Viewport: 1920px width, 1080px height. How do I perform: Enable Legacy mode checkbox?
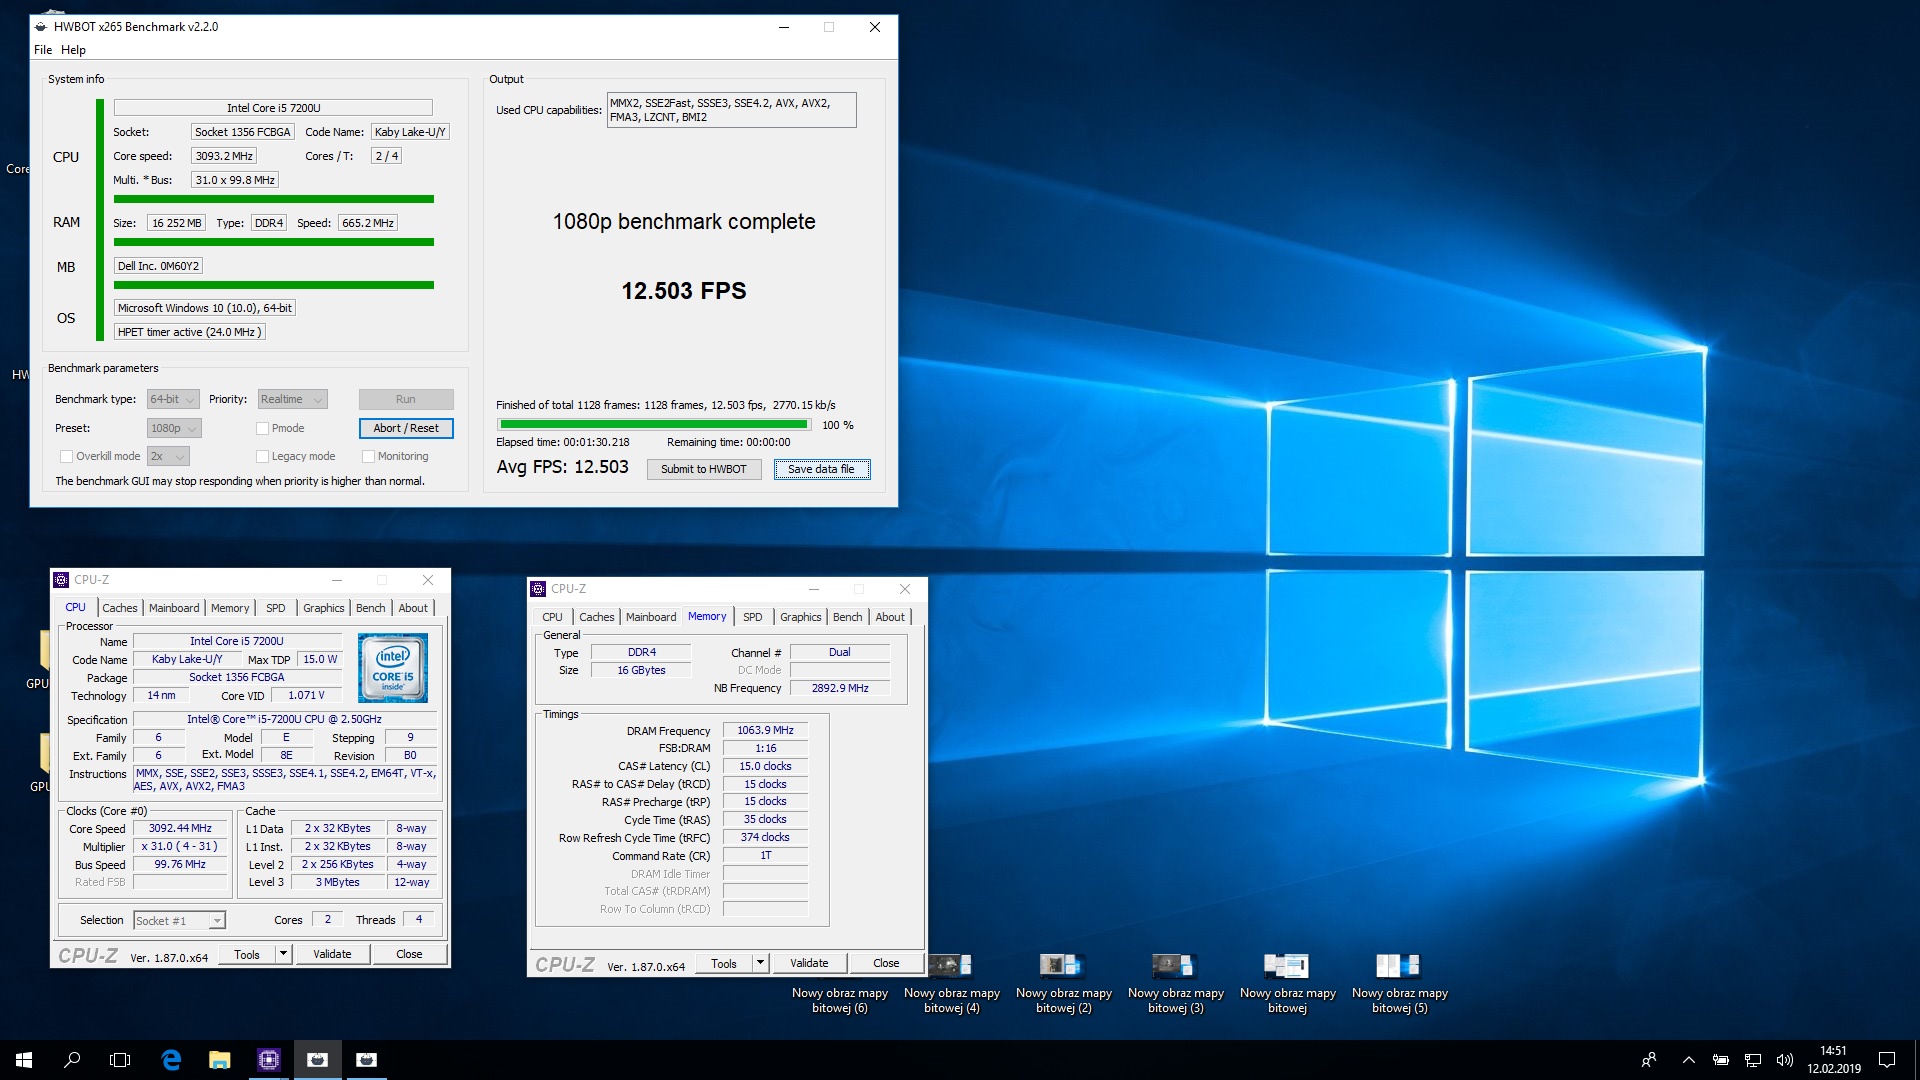click(262, 457)
